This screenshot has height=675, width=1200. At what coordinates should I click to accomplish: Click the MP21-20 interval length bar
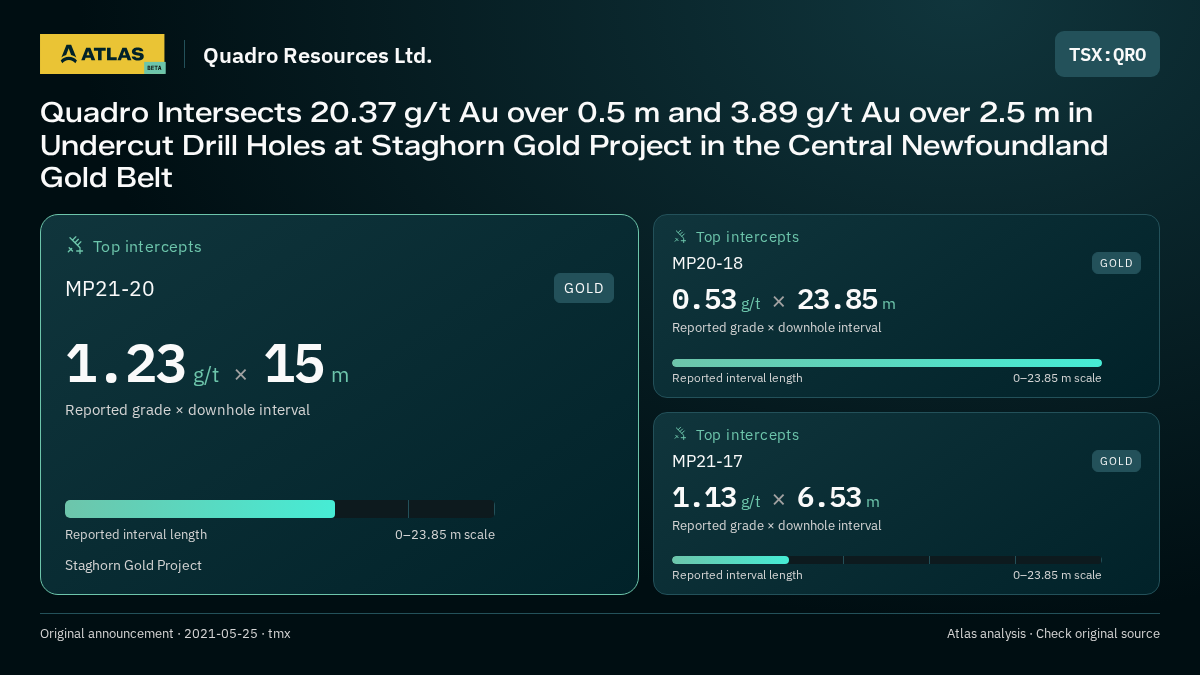click(x=280, y=509)
